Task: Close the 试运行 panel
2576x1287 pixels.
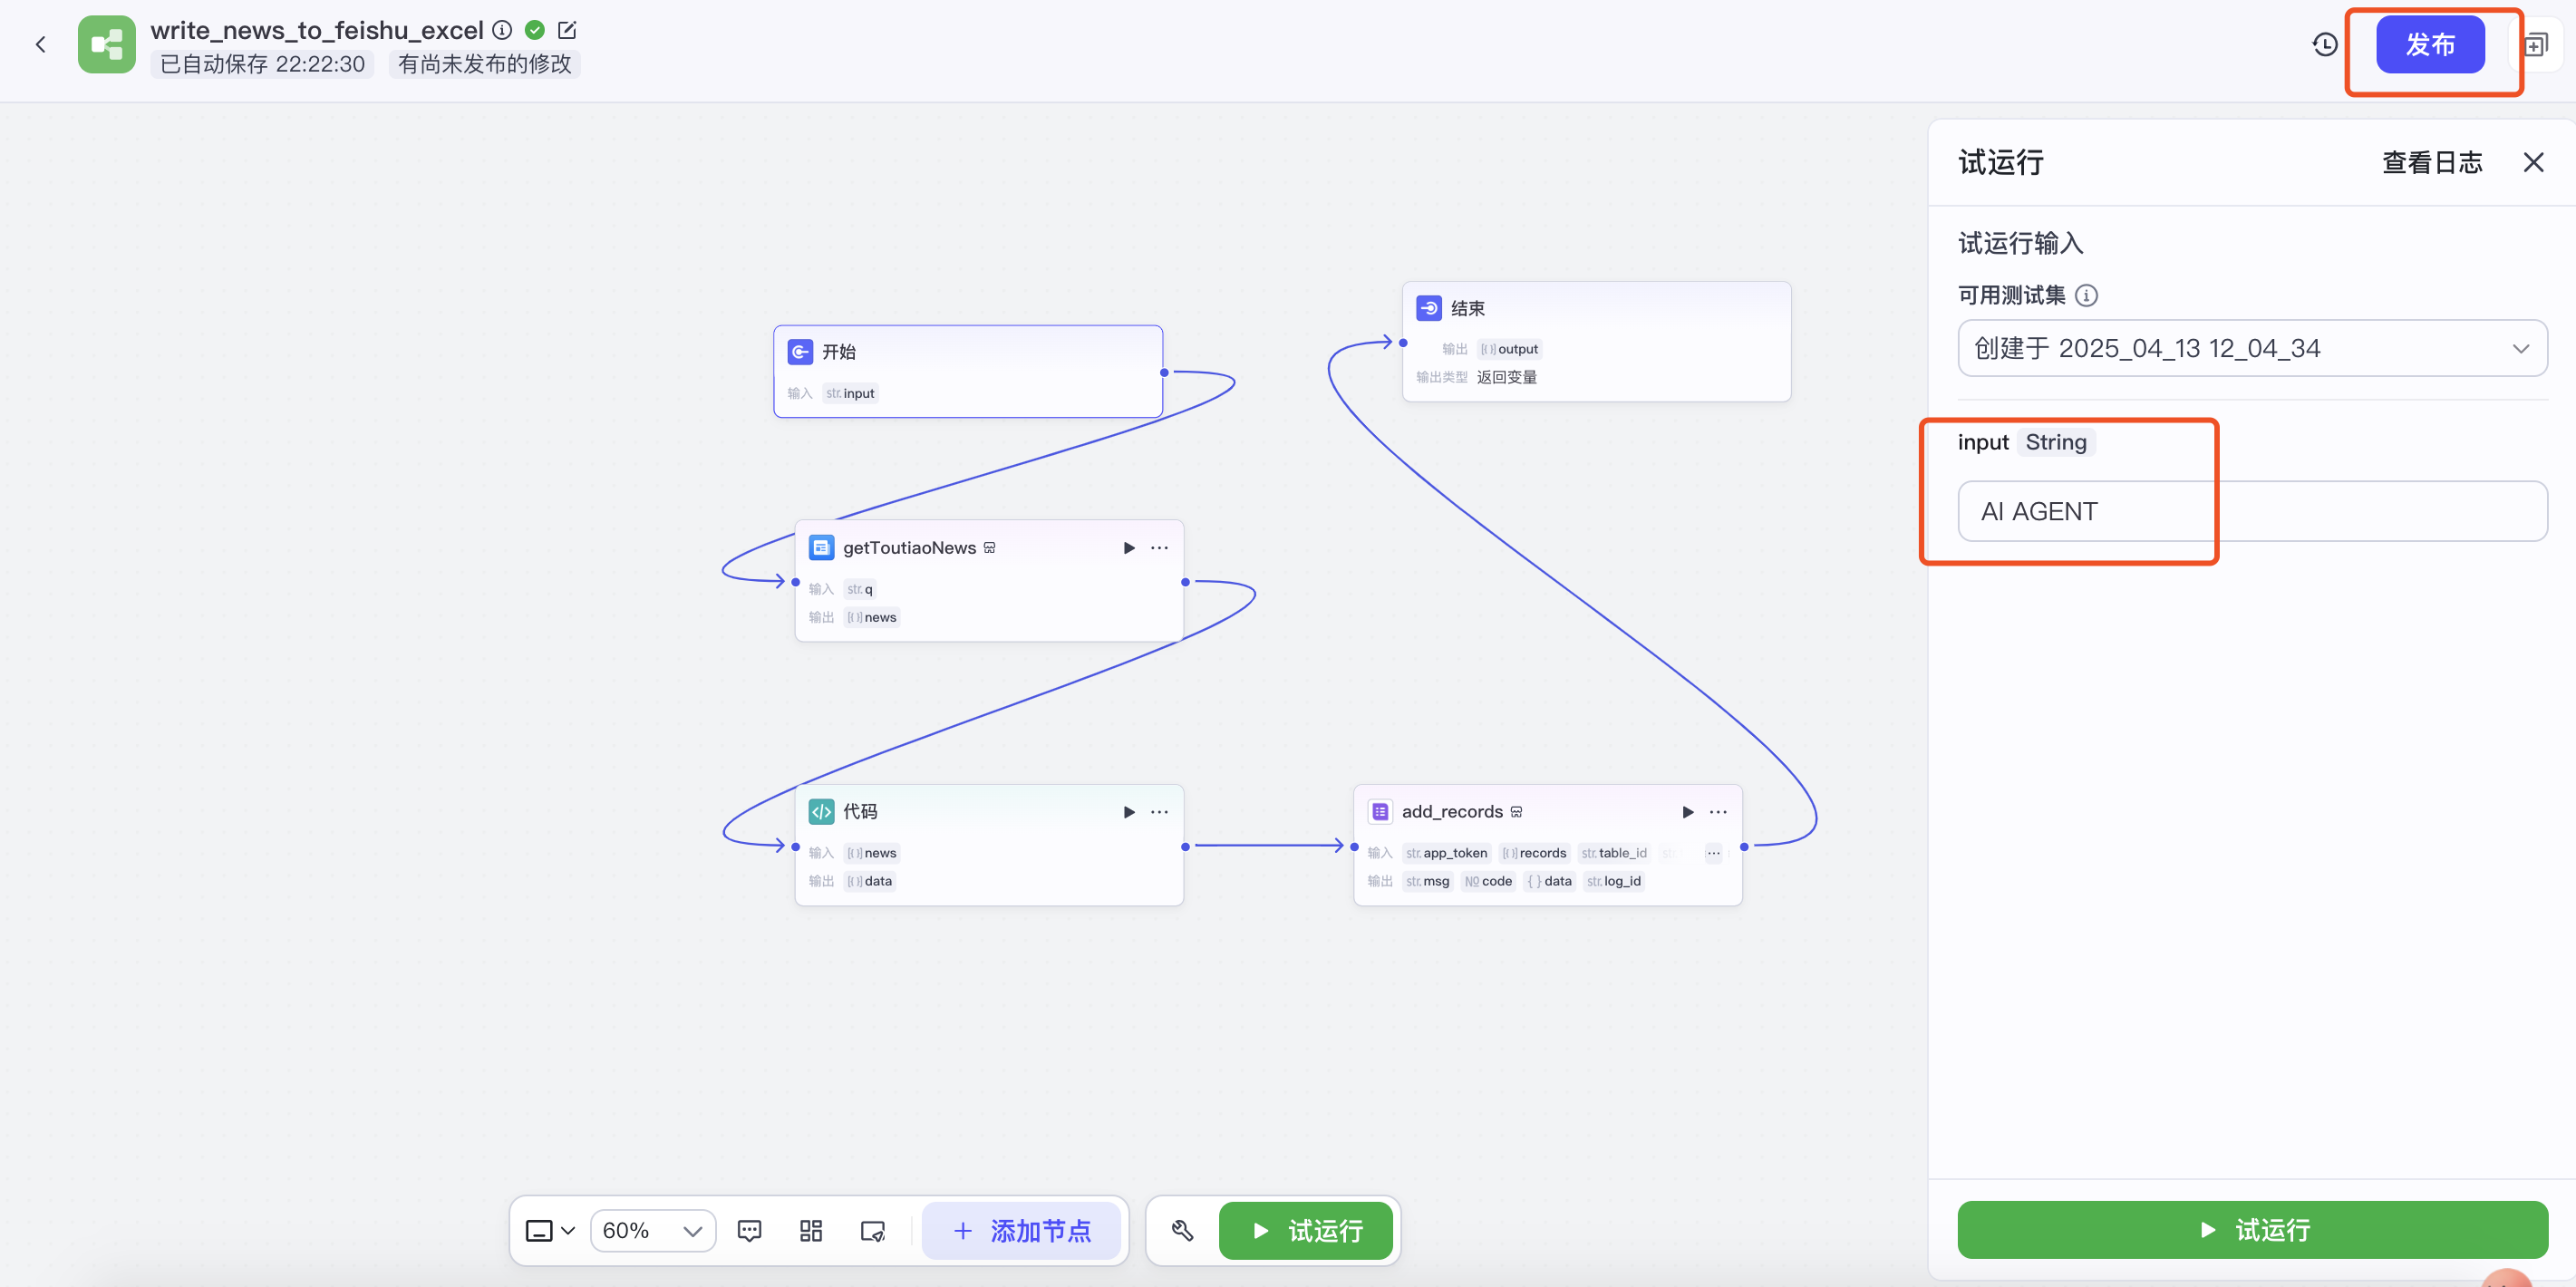Action: [2533, 162]
